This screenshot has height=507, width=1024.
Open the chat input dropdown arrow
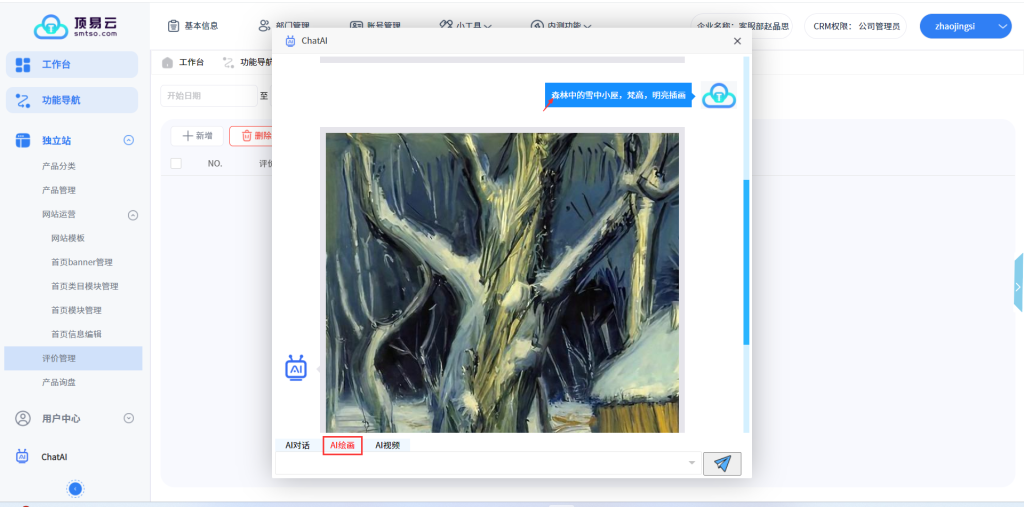pos(692,463)
